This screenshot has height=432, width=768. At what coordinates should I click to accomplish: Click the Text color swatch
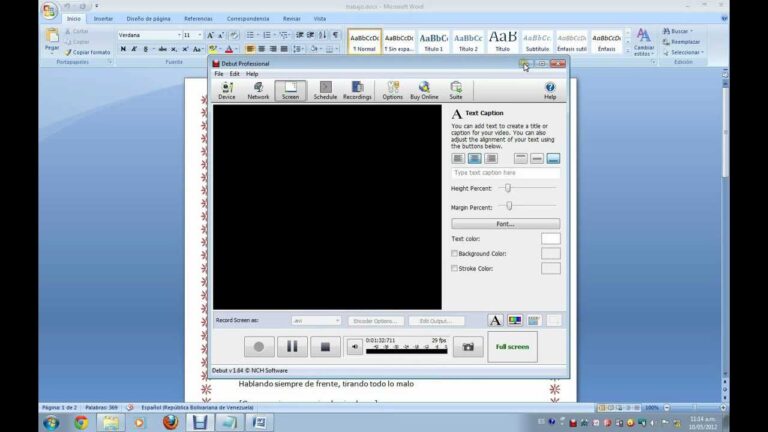550,239
